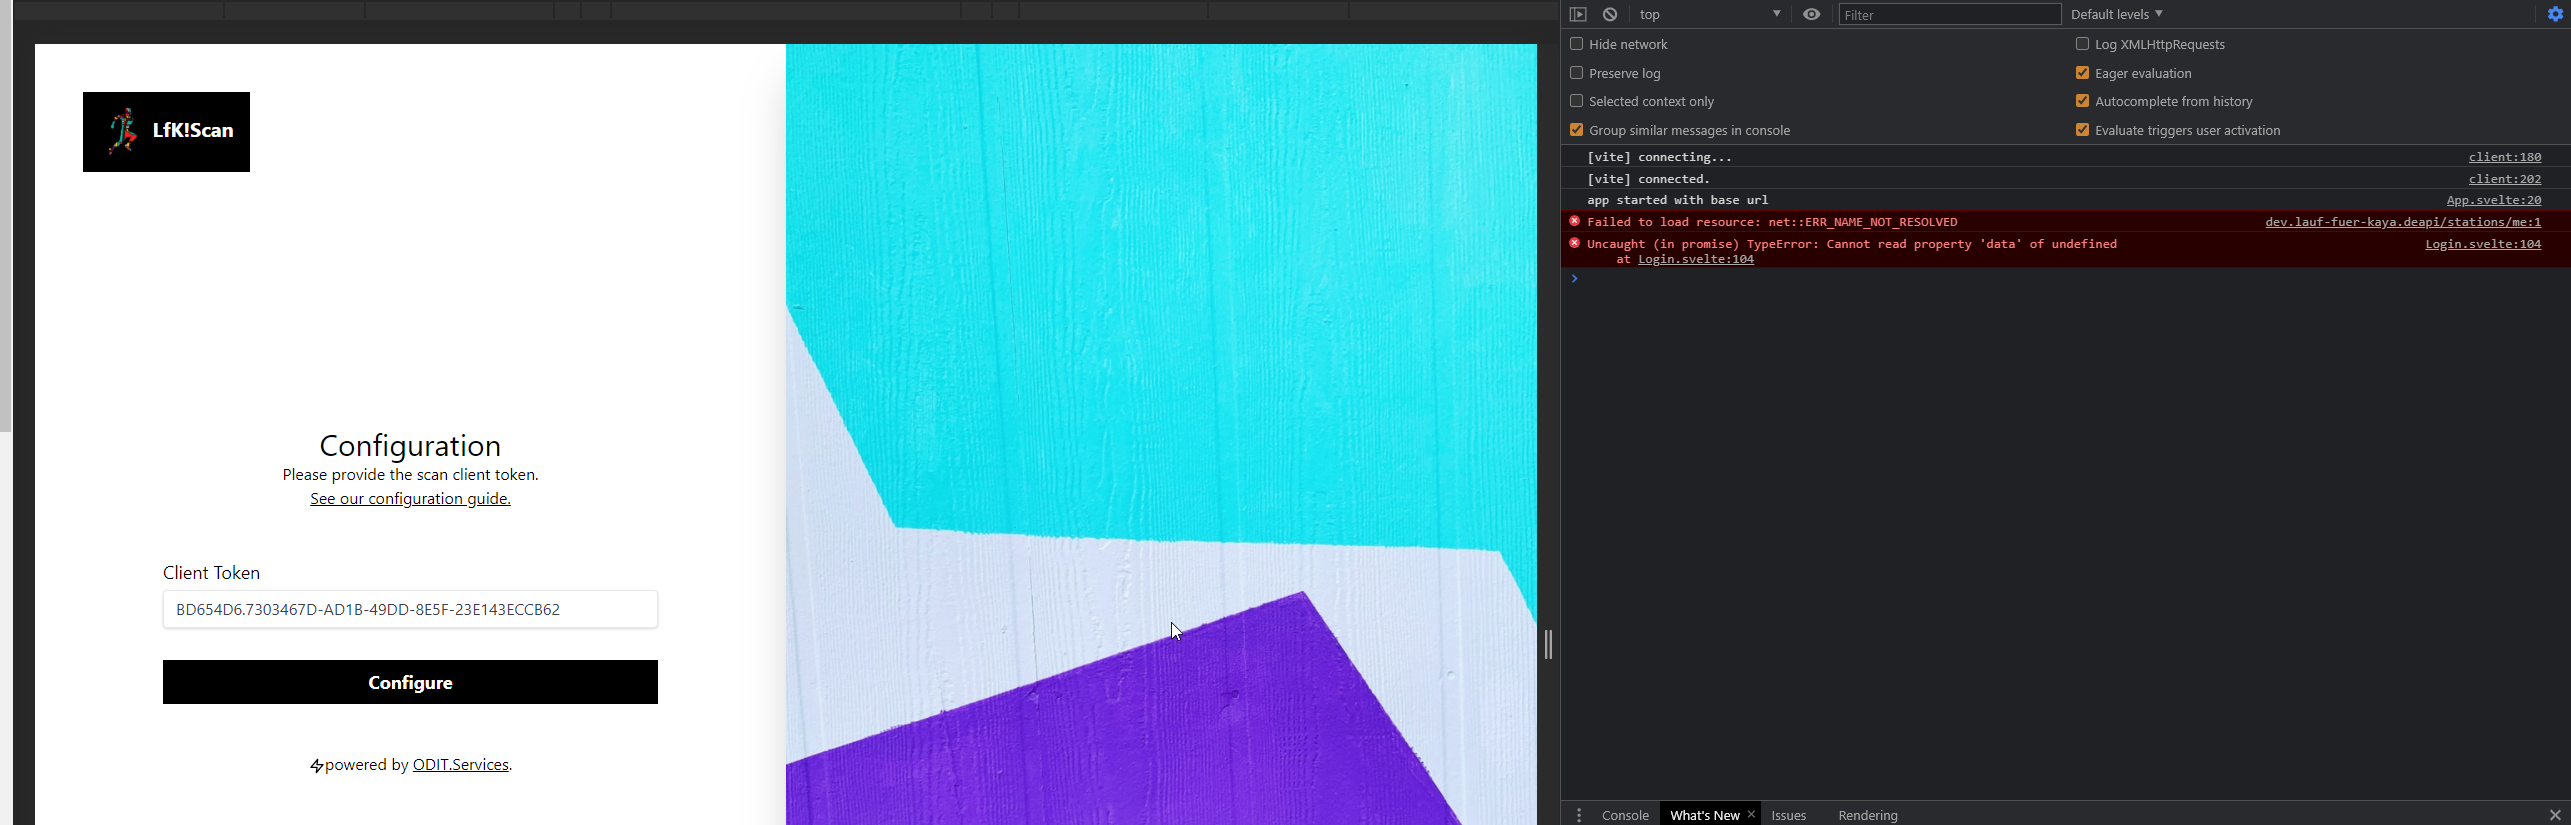Viewport: 2571px width, 825px height.
Task: Switch to the Issues drawer tab
Action: [1788, 815]
